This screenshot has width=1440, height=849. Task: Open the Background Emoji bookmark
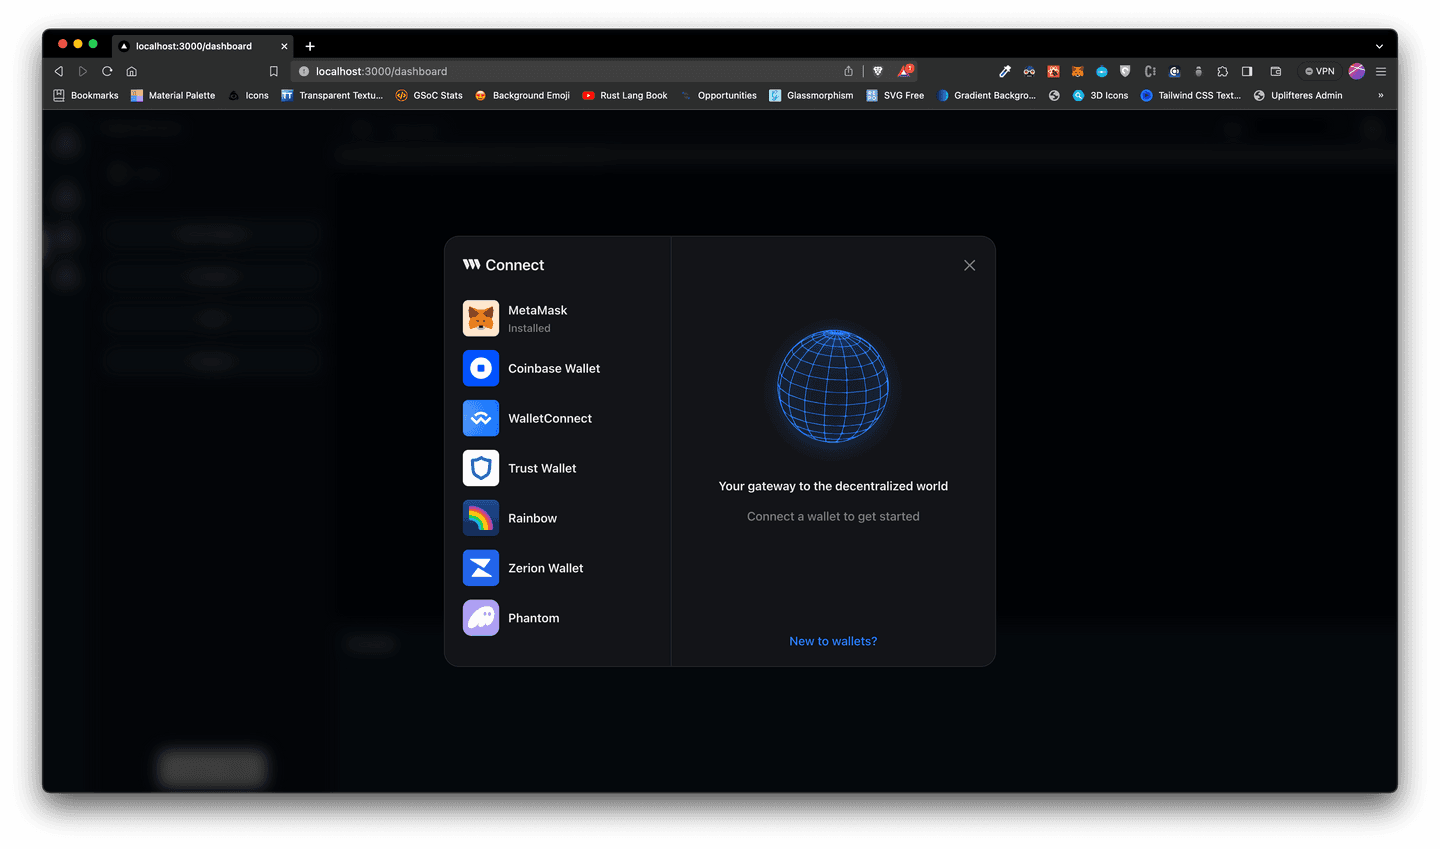[522, 95]
